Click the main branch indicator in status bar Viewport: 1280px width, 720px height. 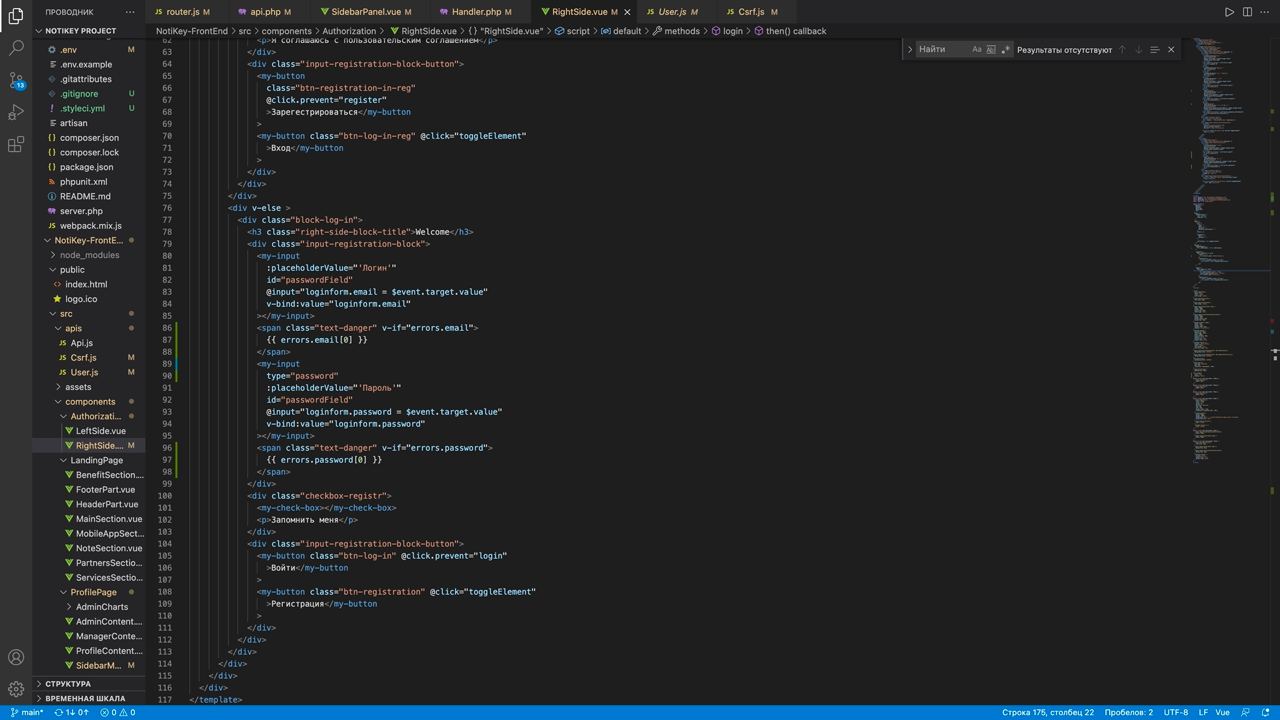[27, 712]
